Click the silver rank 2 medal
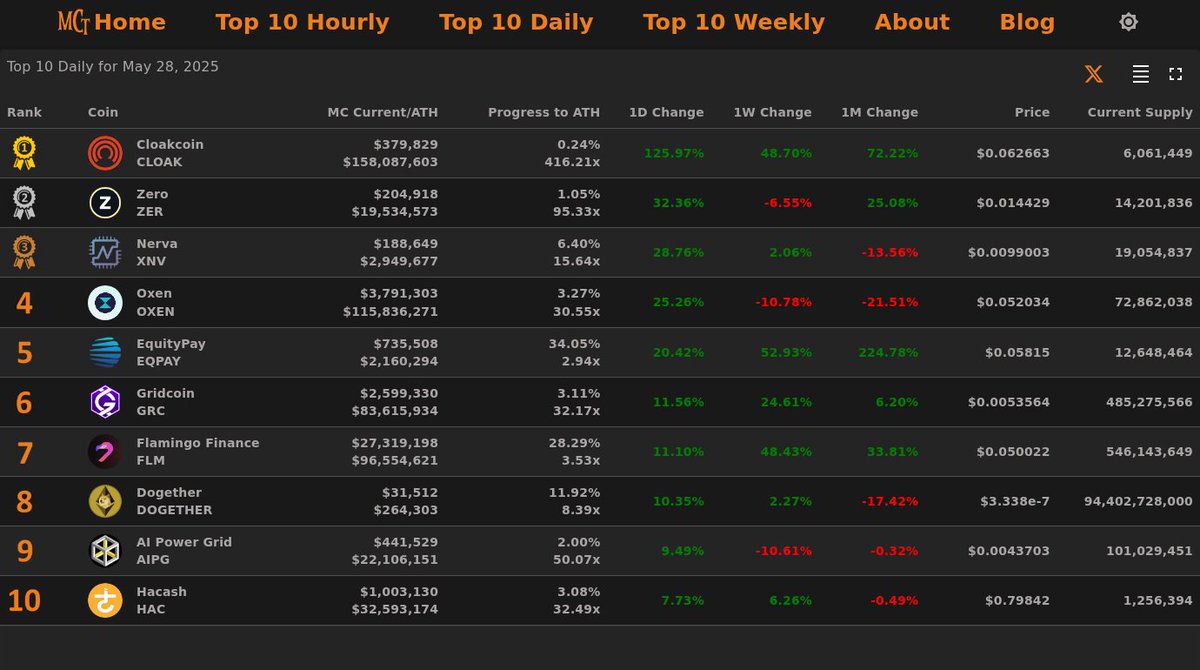1200x670 pixels. (x=24, y=203)
